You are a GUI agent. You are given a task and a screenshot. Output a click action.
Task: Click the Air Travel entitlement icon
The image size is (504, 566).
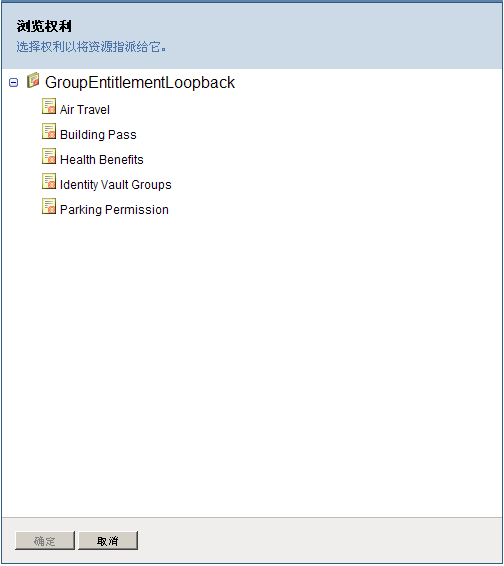tap(49, 106)
